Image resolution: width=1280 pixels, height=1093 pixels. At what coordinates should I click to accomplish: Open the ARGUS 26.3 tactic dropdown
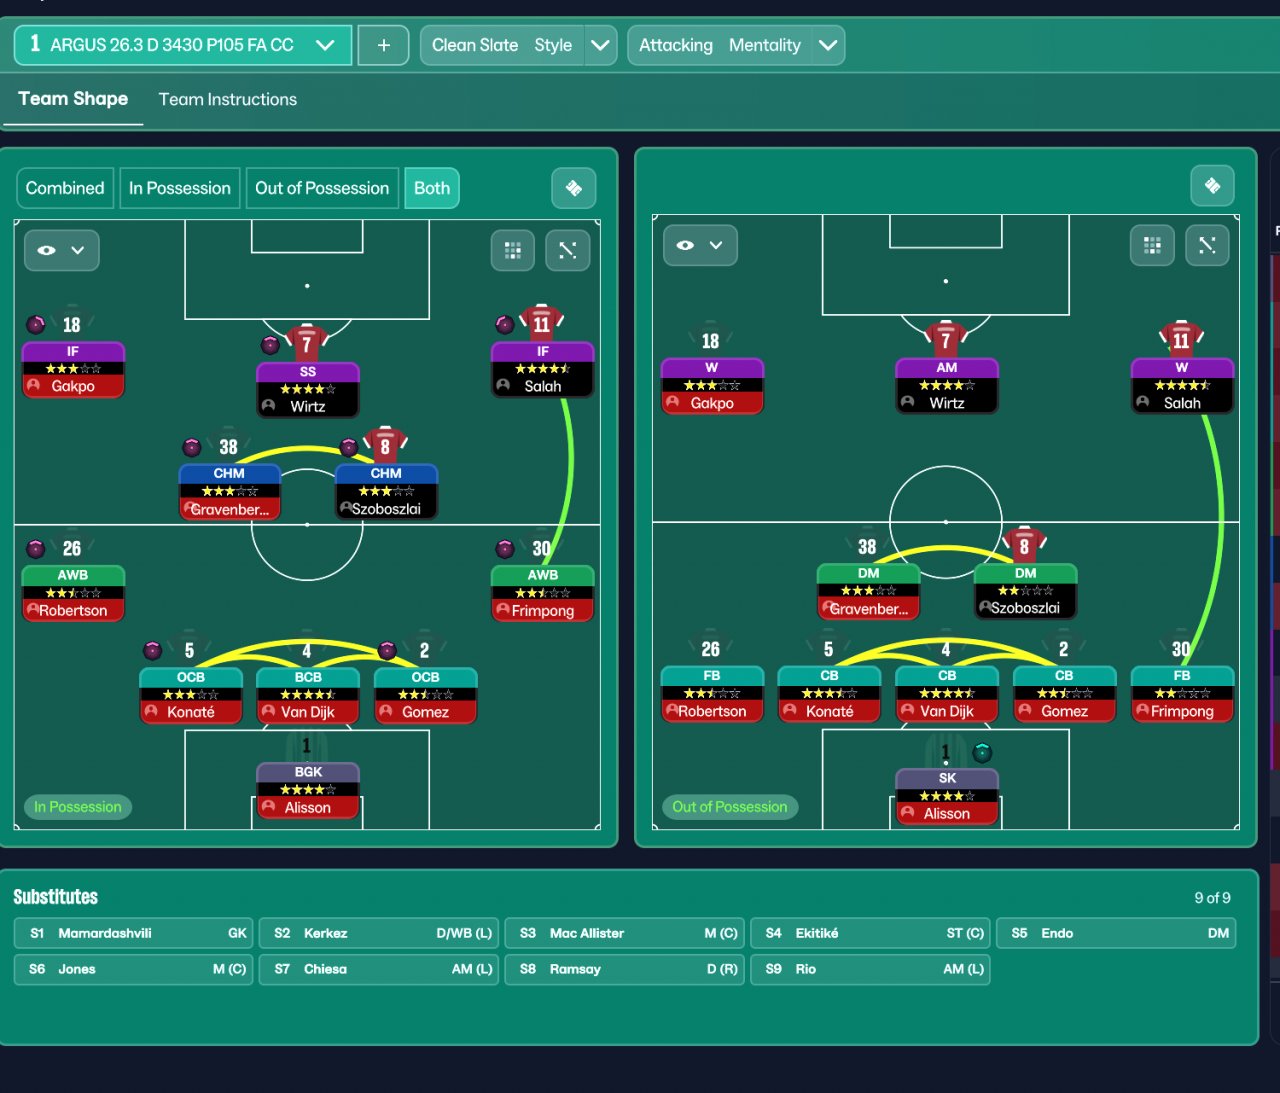pos(183,45)
